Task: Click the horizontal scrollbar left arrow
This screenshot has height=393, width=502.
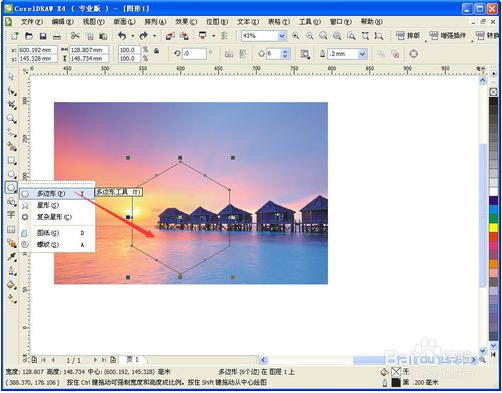Action: pos(263,360)
